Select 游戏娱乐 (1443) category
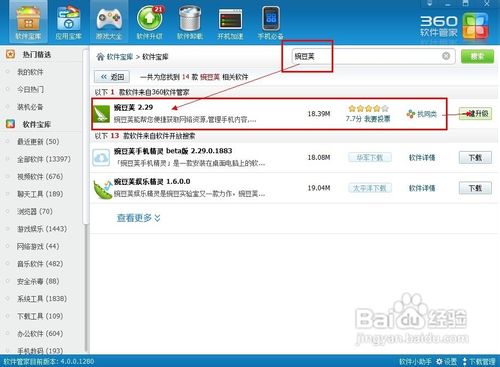 42,229
